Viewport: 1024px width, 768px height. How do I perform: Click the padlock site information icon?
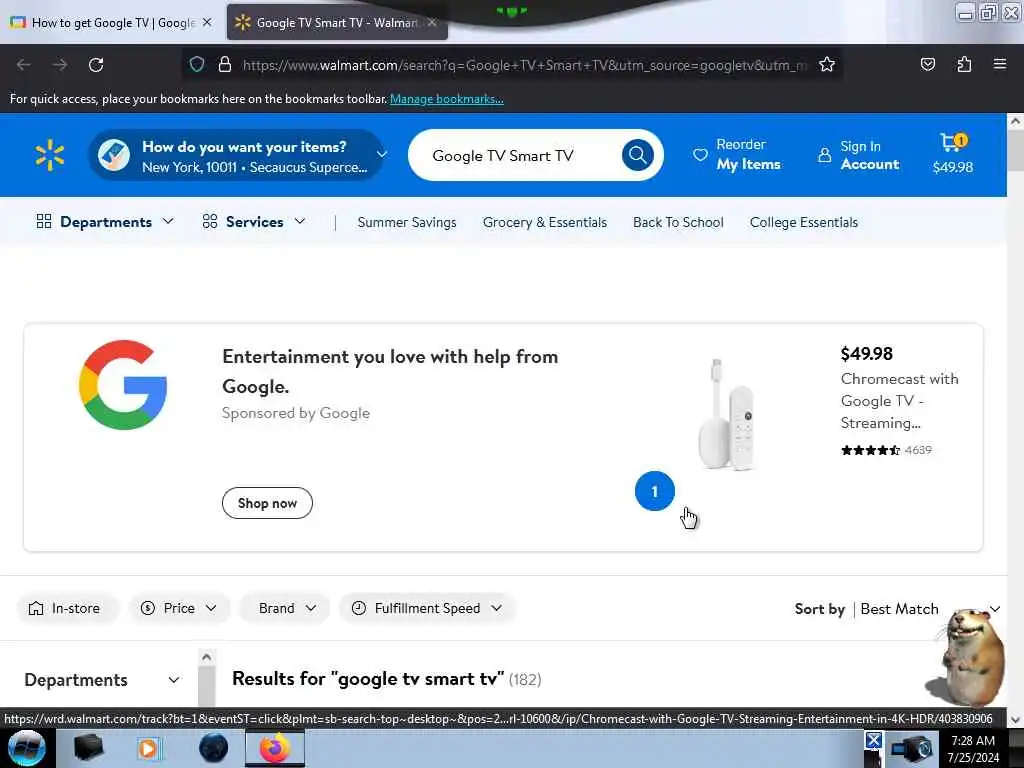pos(225,64)
